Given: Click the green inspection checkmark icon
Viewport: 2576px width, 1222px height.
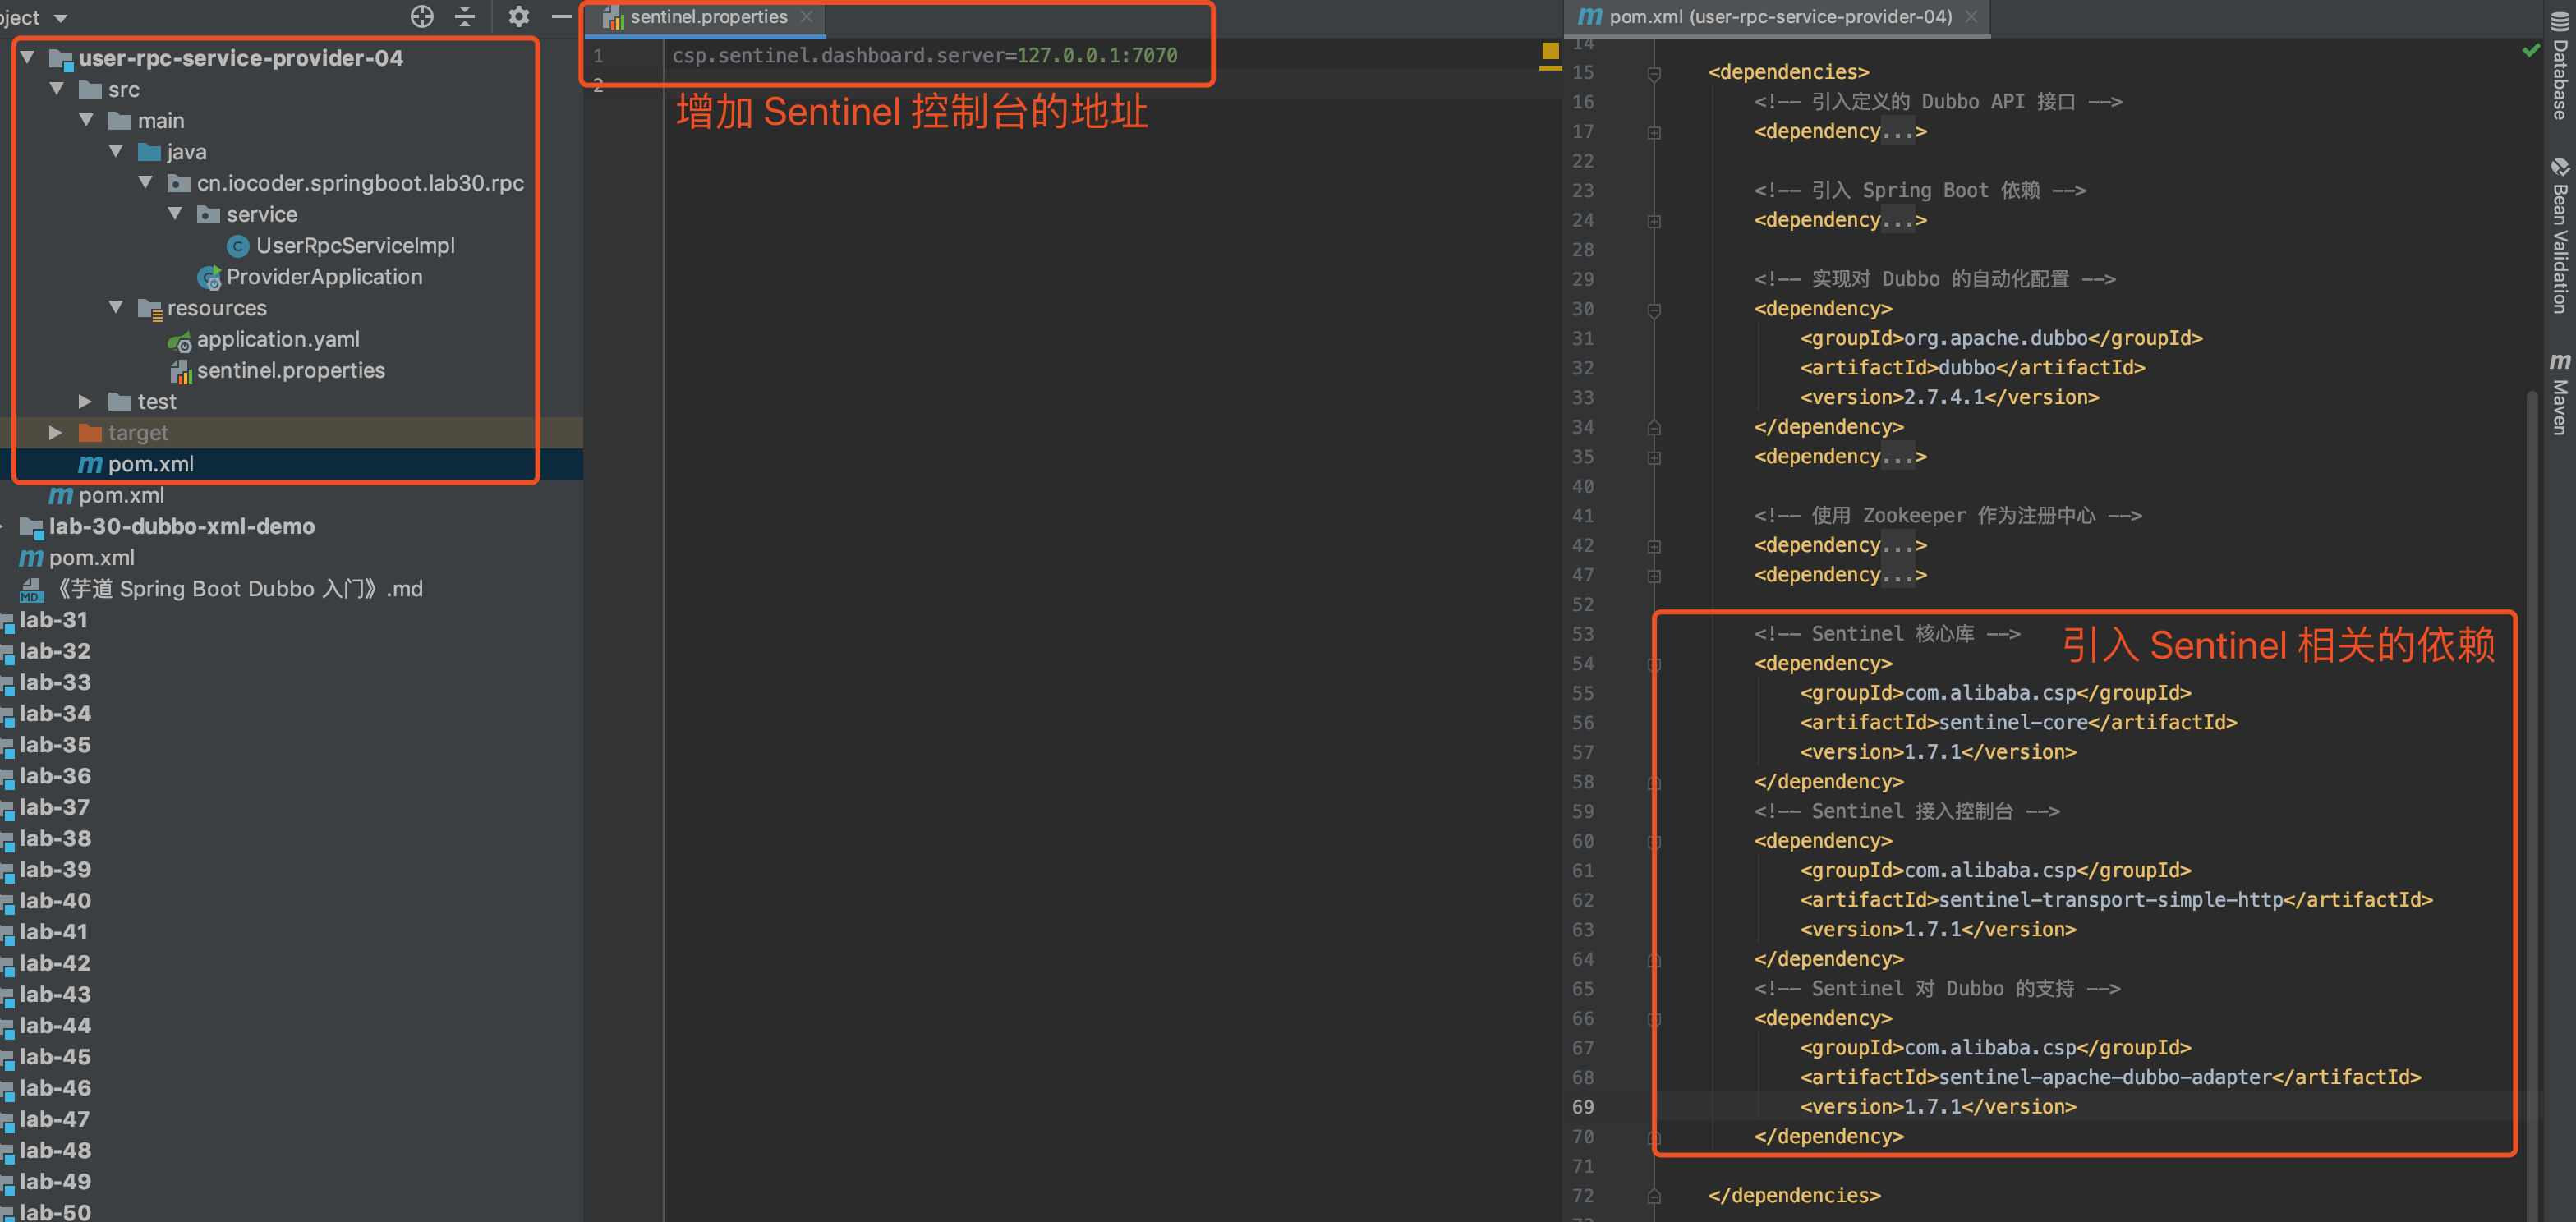Looking at the screenshot, I should click(x=2530, y=50).
